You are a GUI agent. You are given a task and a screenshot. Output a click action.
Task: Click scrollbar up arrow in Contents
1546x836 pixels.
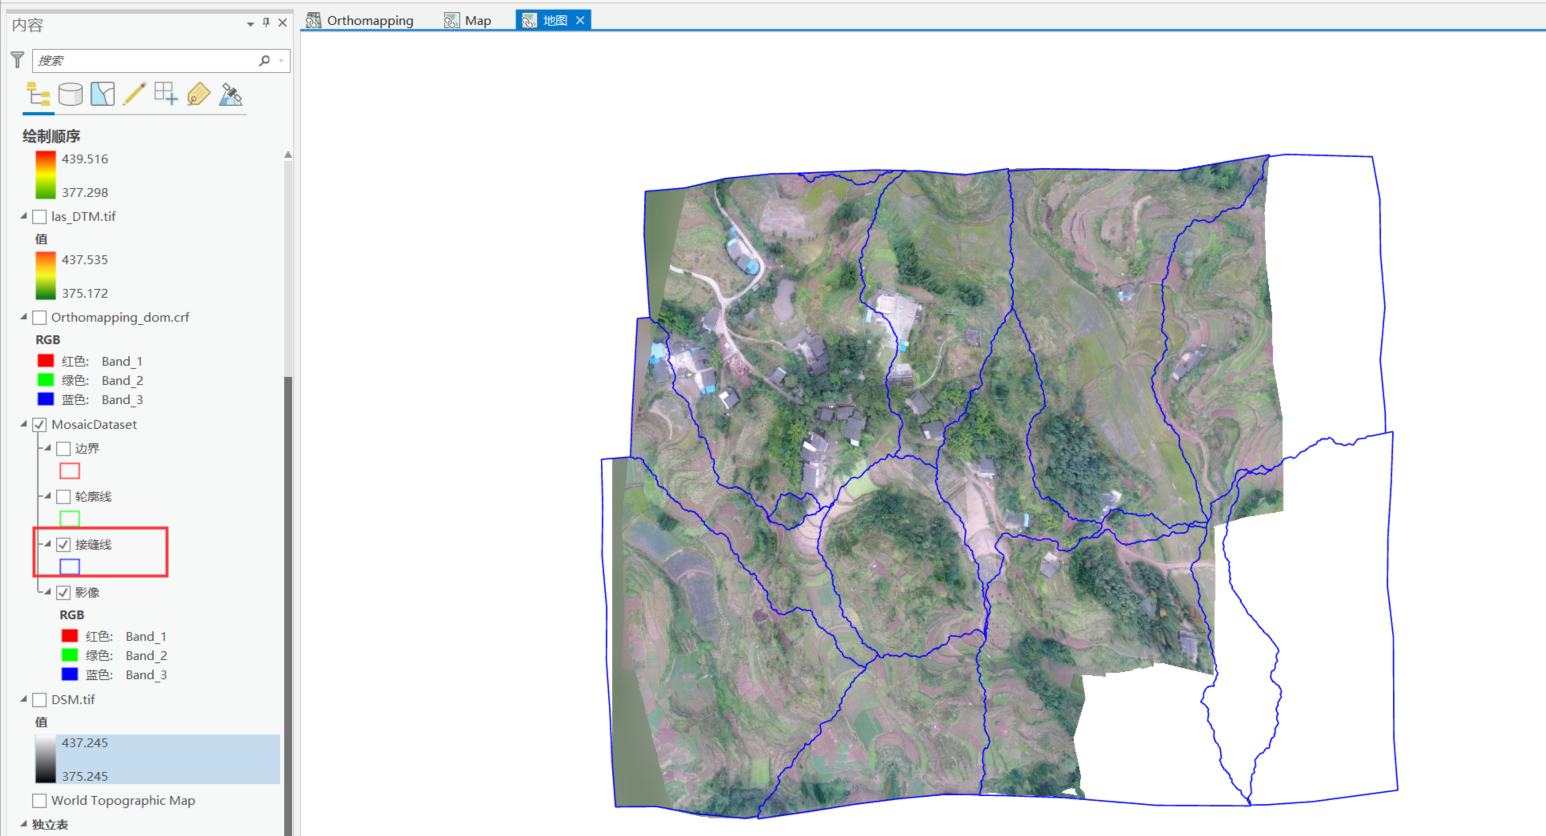288,155
